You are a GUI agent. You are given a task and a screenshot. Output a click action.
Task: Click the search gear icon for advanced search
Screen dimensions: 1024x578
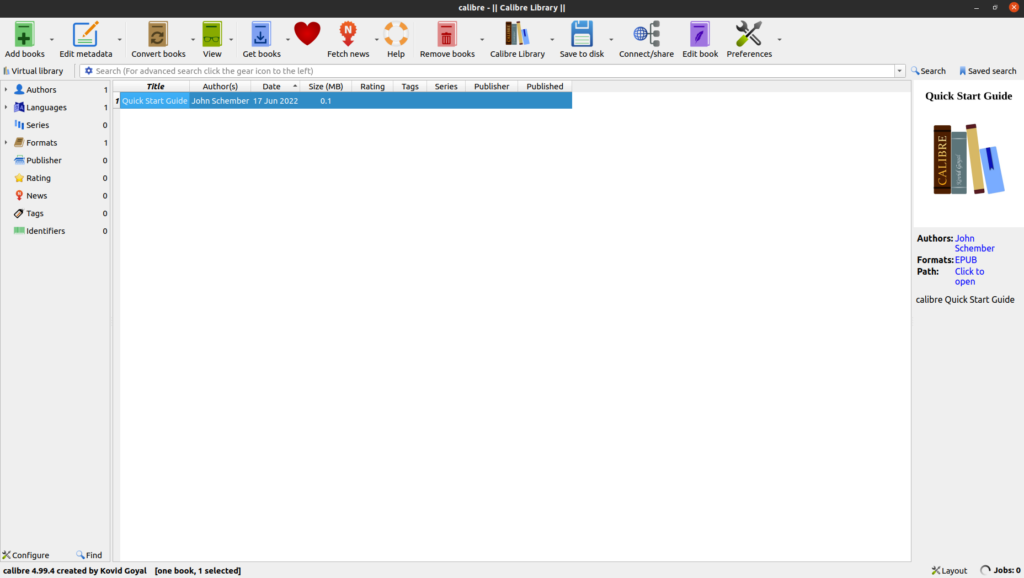(x=89, y=71)
